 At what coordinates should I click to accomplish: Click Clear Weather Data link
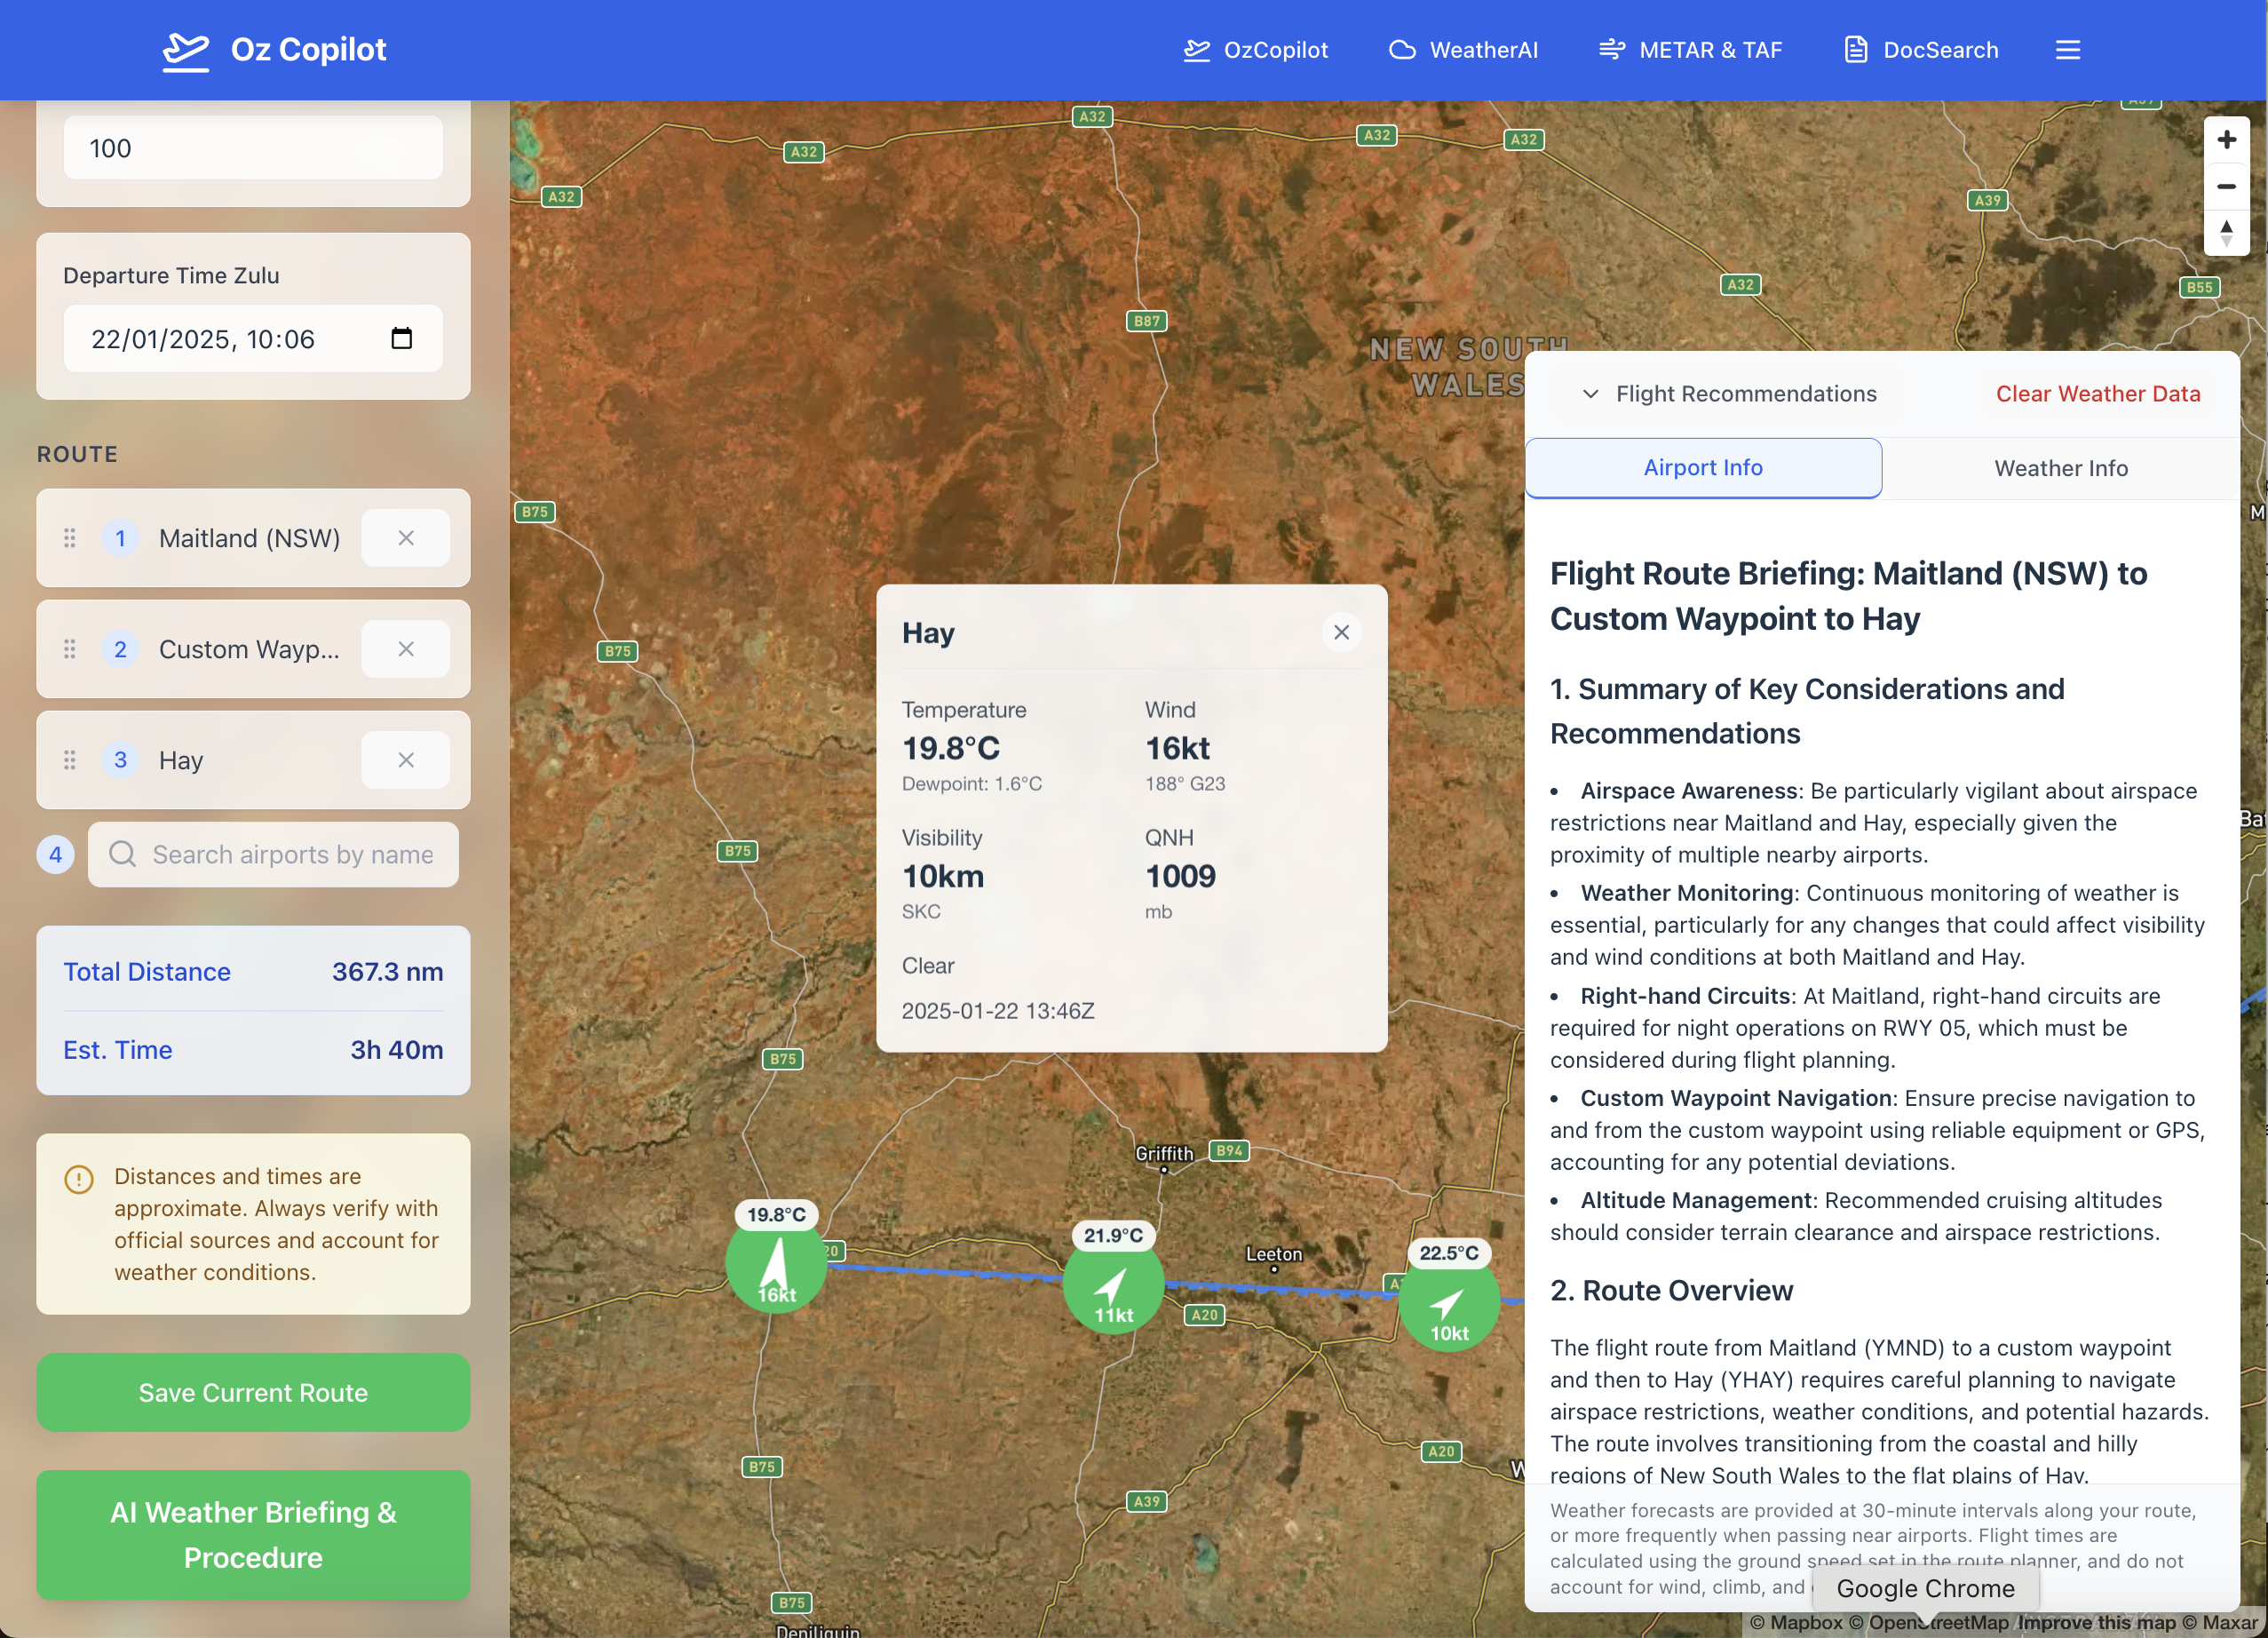pyautogui.click(x=2097, y=394)
